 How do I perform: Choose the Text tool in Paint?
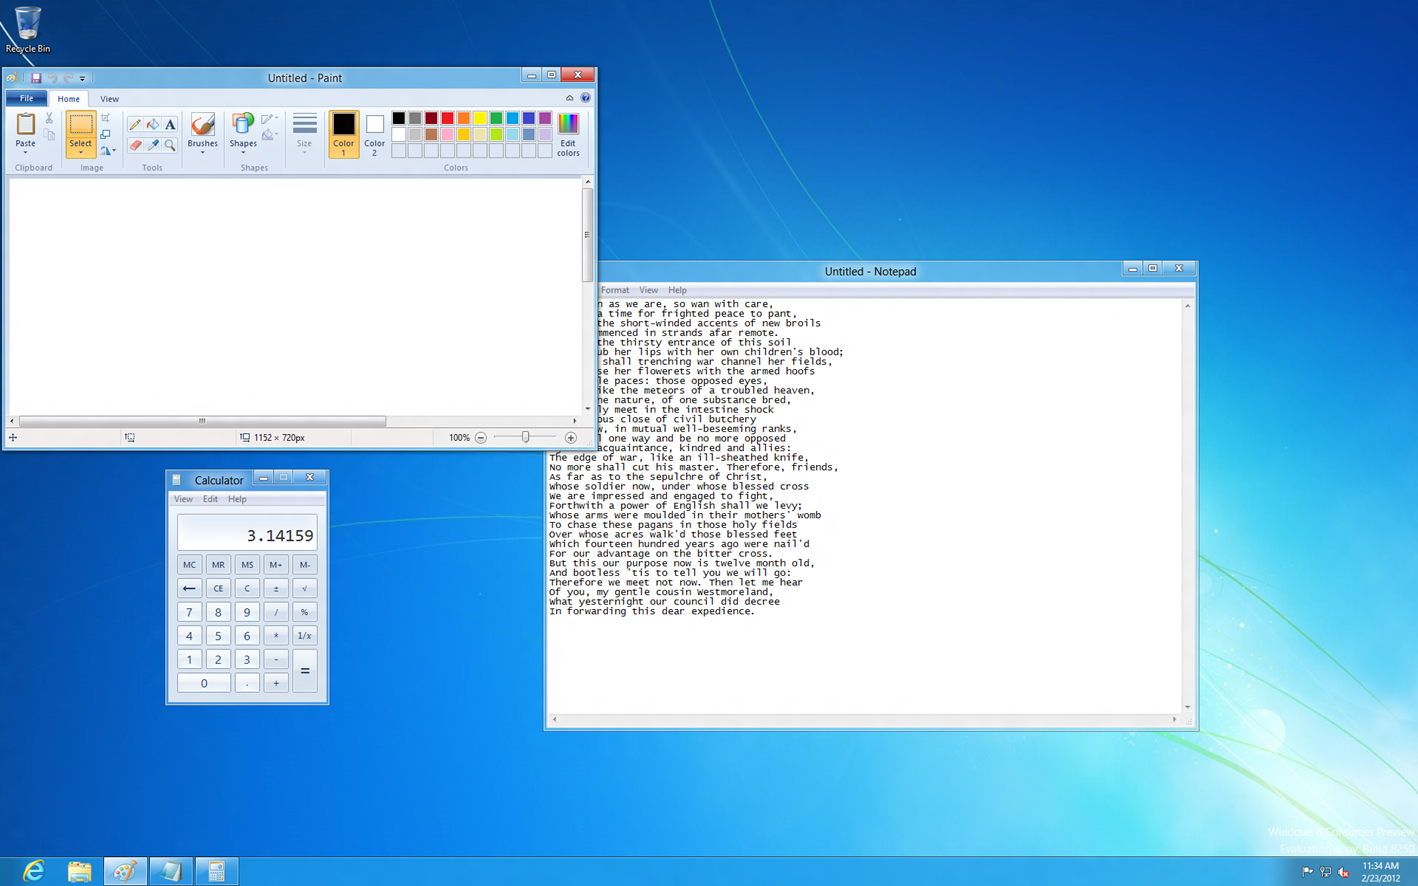(170, 125)
